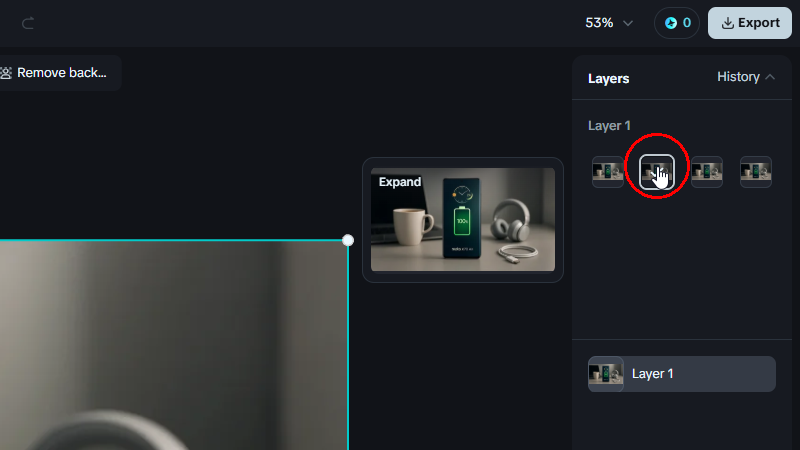Viewport: 800px width, 450px height.
Task: Click the chevron beside zoom percentage
Action: (x=628, y=23)
